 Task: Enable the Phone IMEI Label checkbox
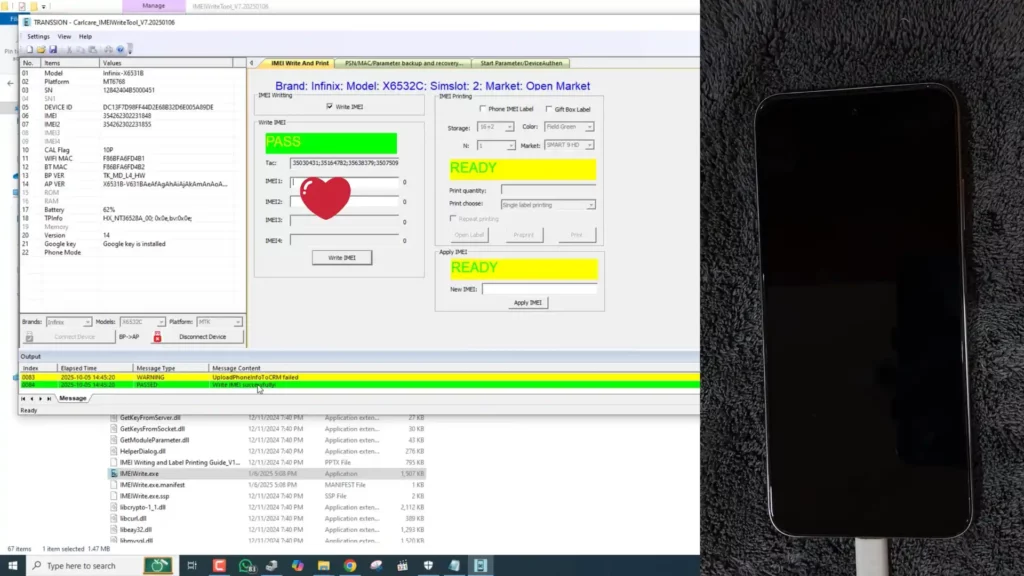click(481, 109)
